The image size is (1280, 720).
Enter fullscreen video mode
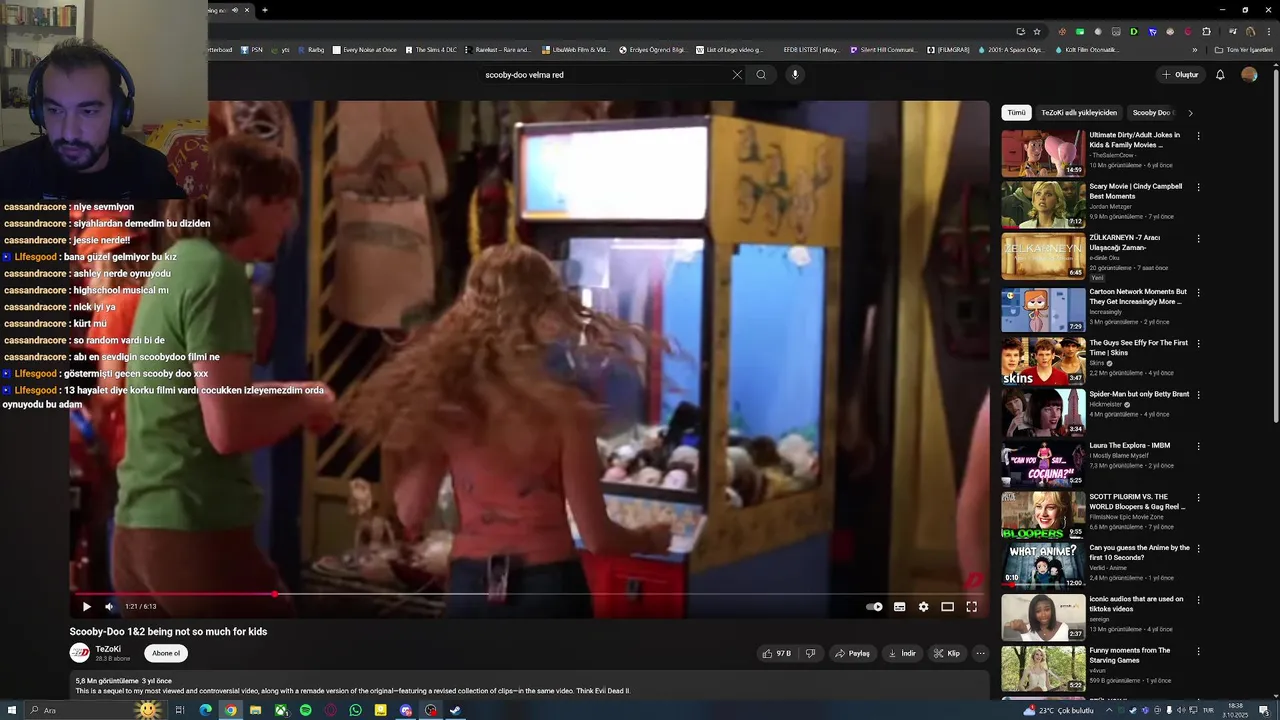pyautogui.click(x=971, y=606)
